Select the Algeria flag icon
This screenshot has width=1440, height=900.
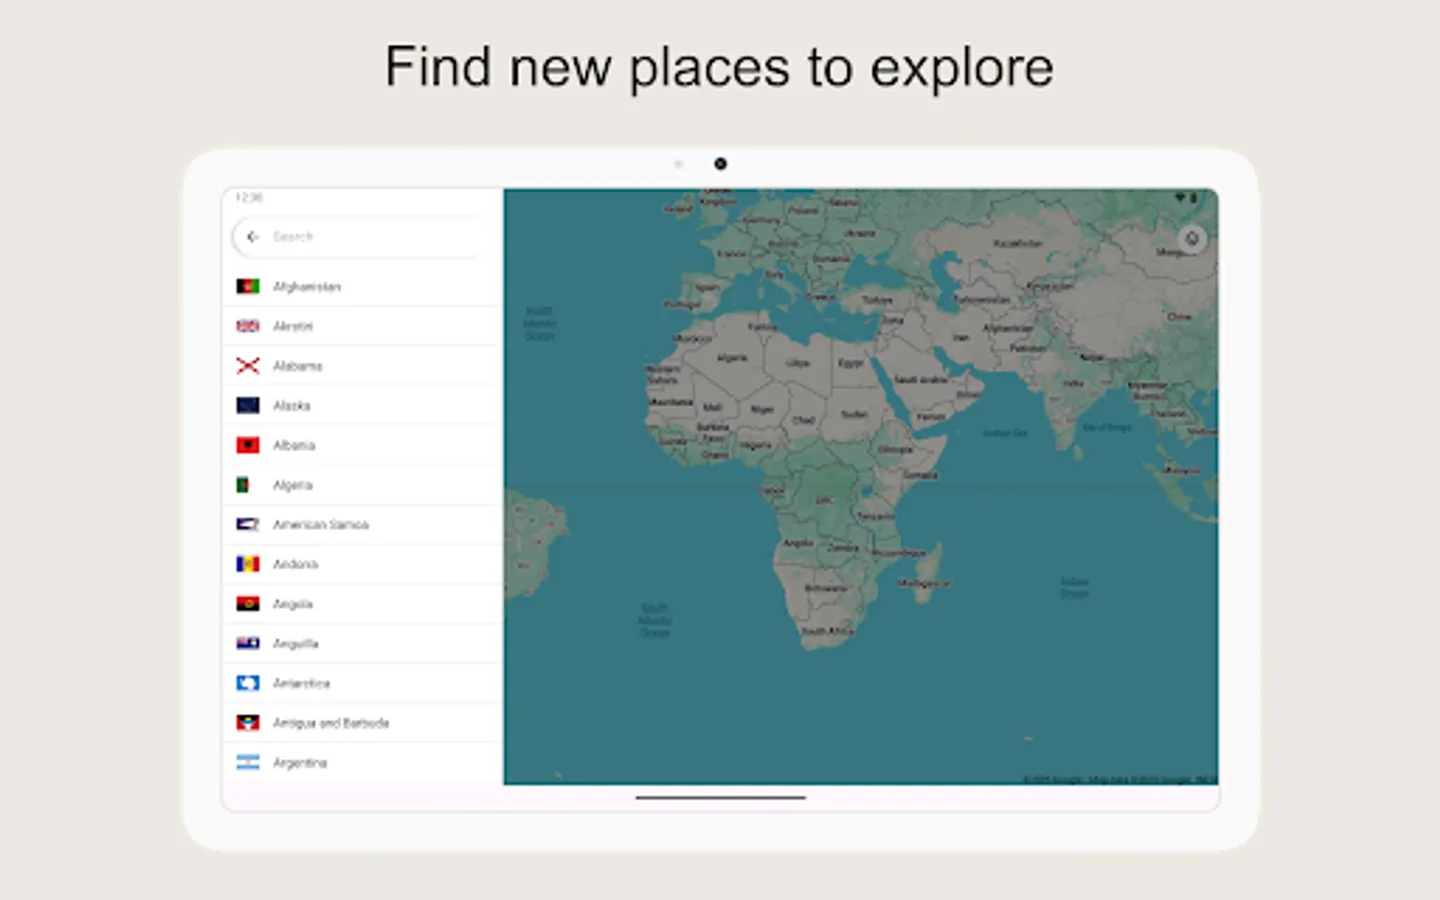click(247, 485)
